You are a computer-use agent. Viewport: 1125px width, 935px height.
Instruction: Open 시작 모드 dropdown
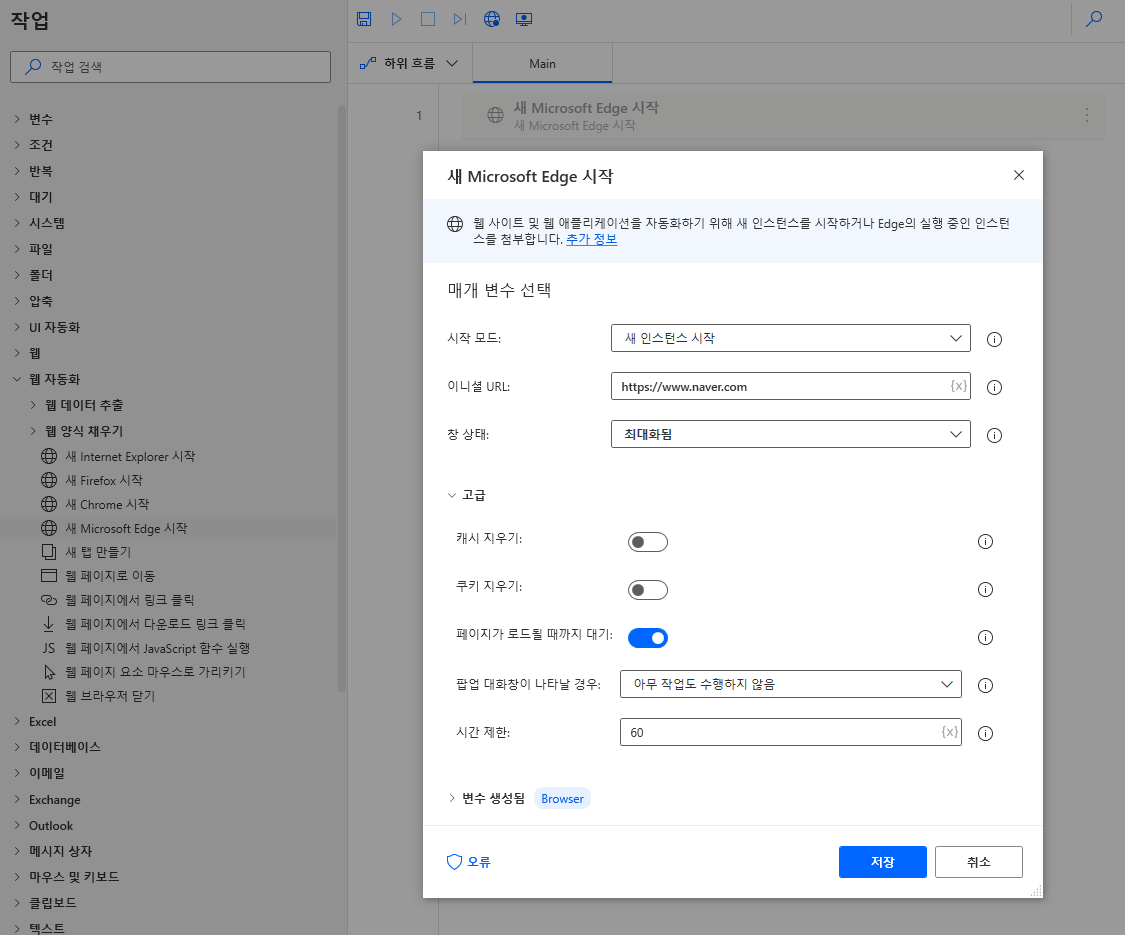790,338
